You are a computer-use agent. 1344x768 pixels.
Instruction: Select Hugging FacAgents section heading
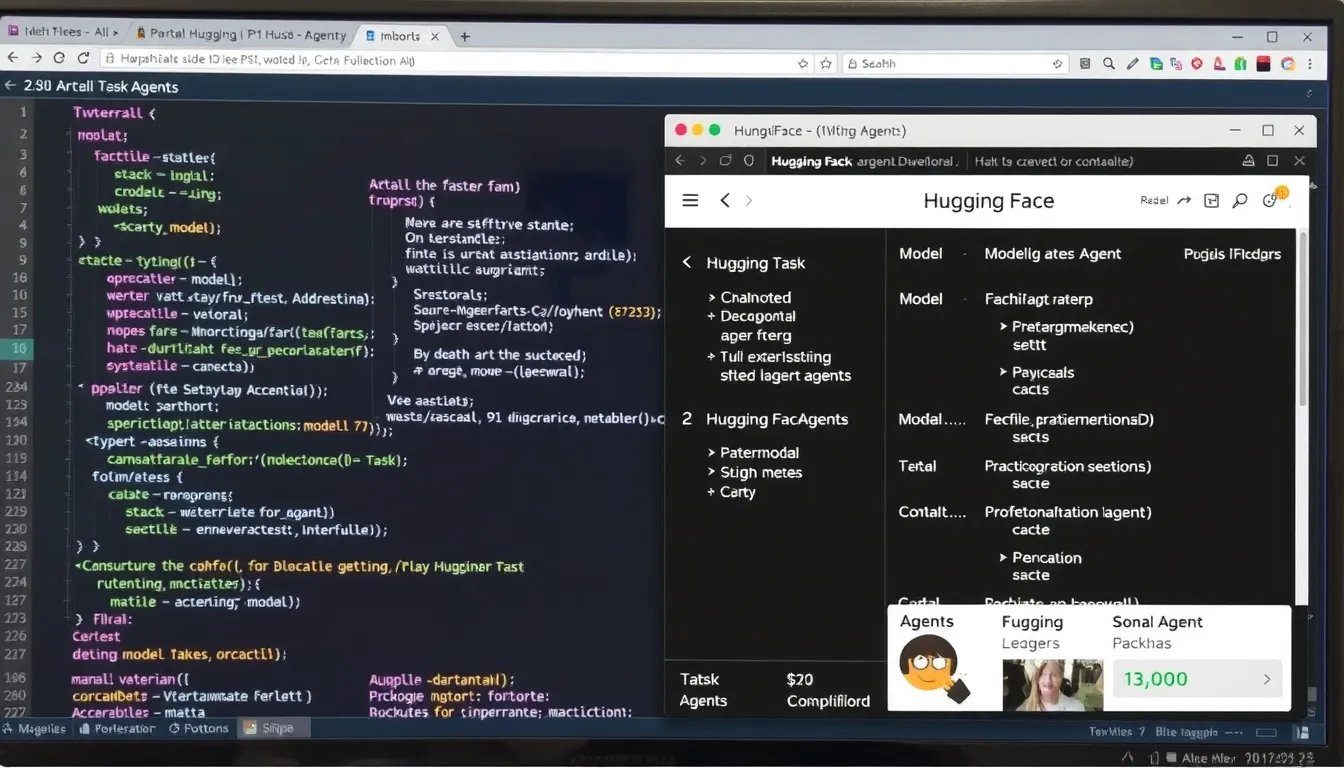tap(777, 419)
